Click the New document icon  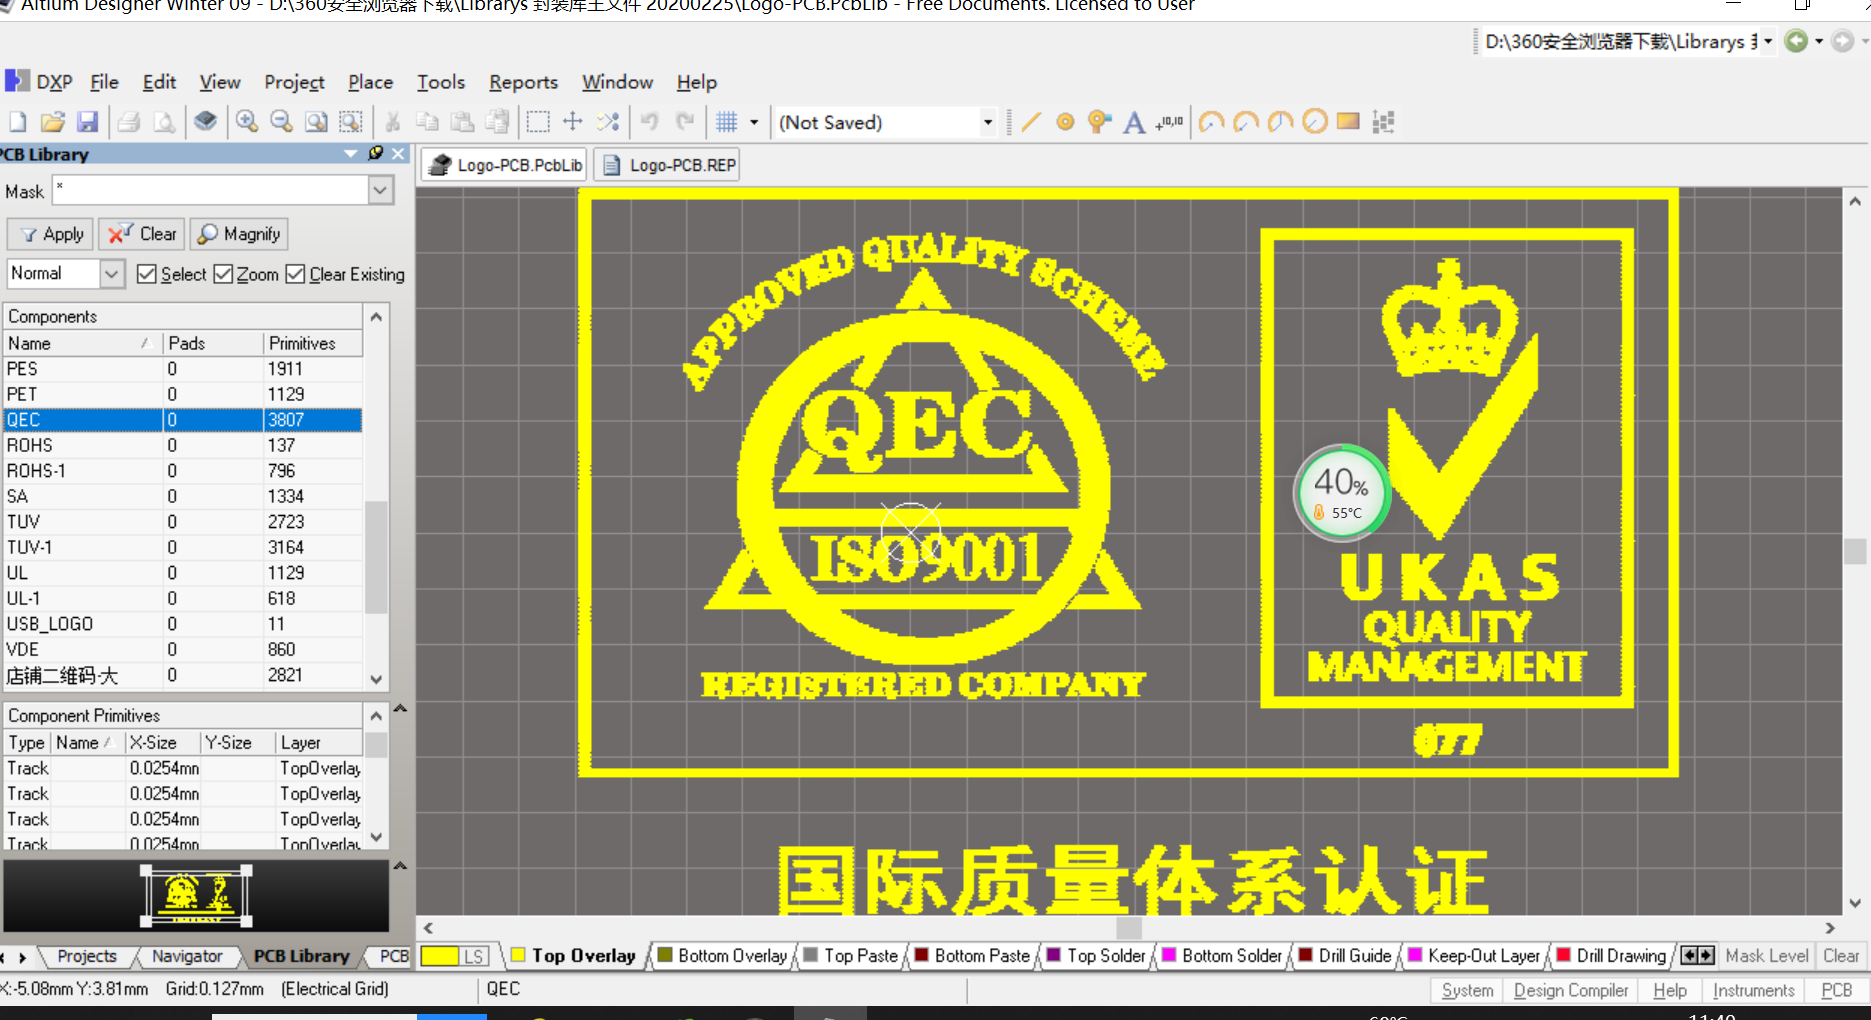[18, 122]
